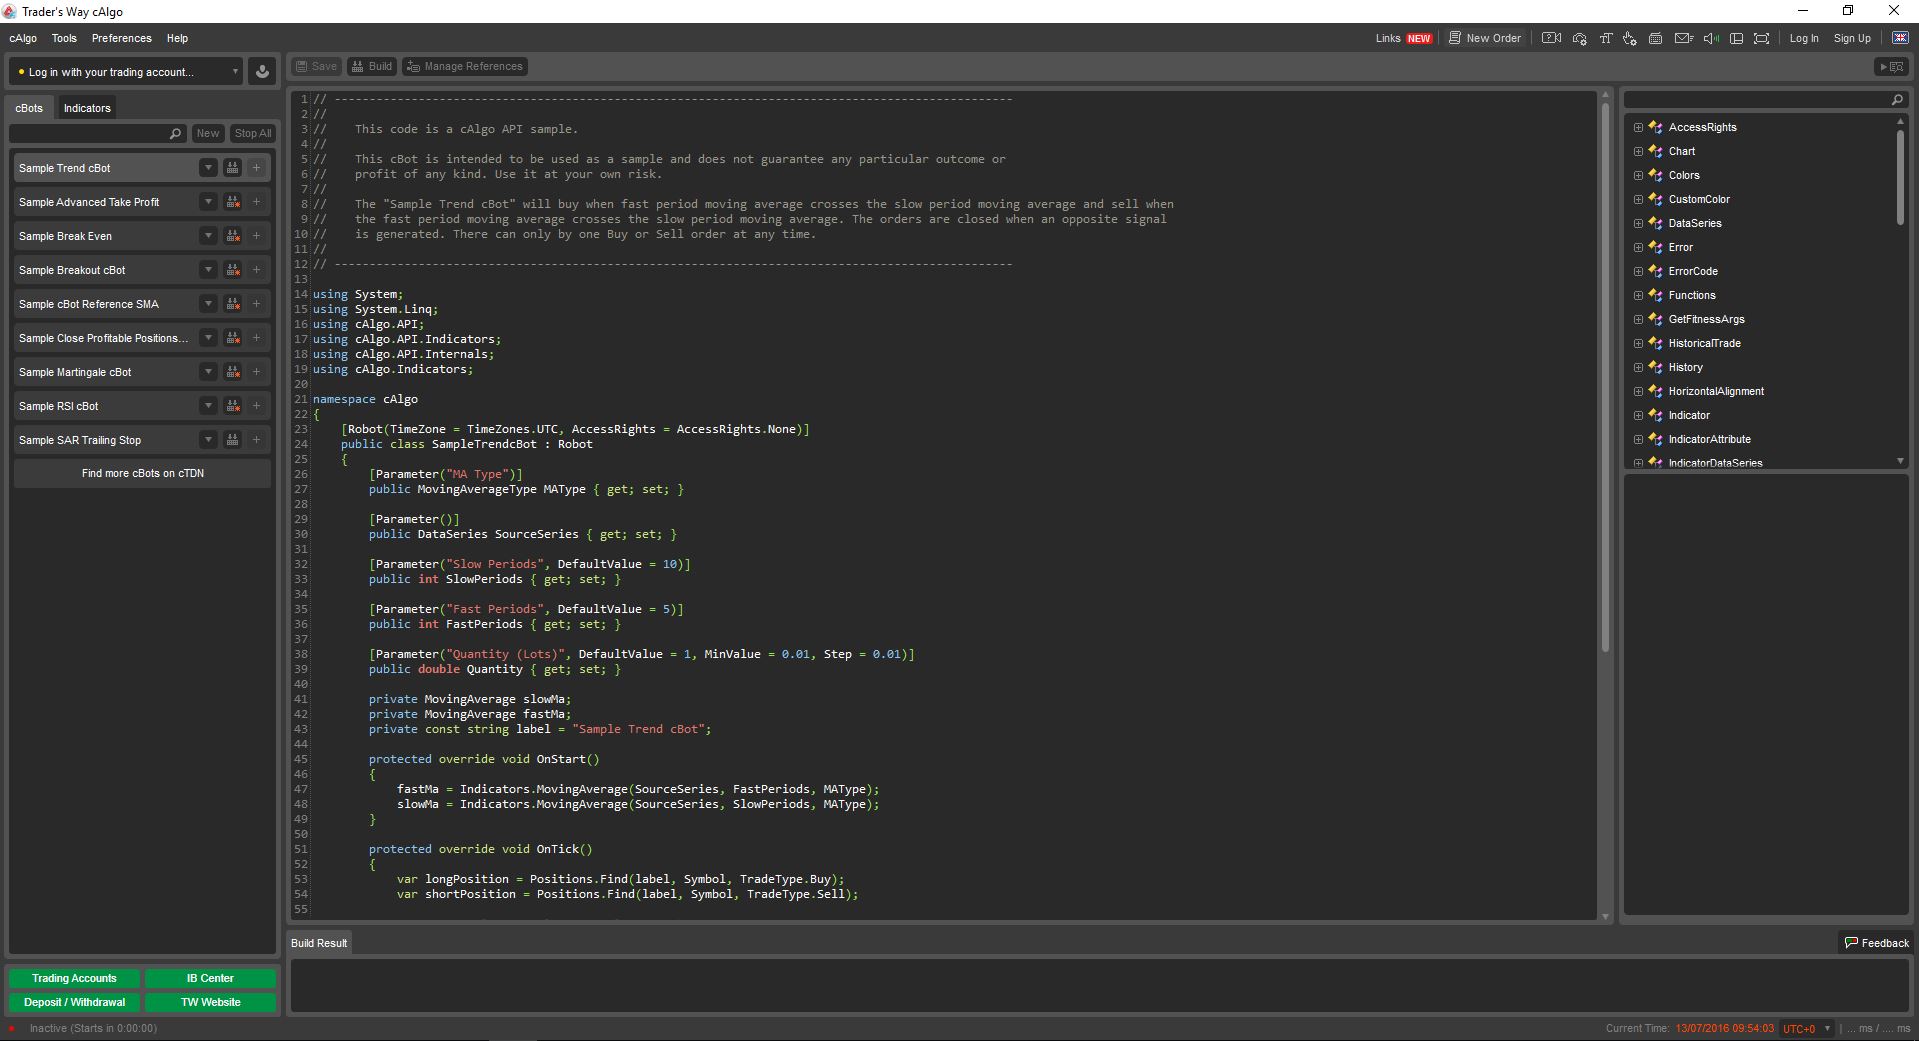Screen dimensions: 1919x1041
Task: Open the UTC+0 timezone dropdown
Action: pos(1807,1028)
